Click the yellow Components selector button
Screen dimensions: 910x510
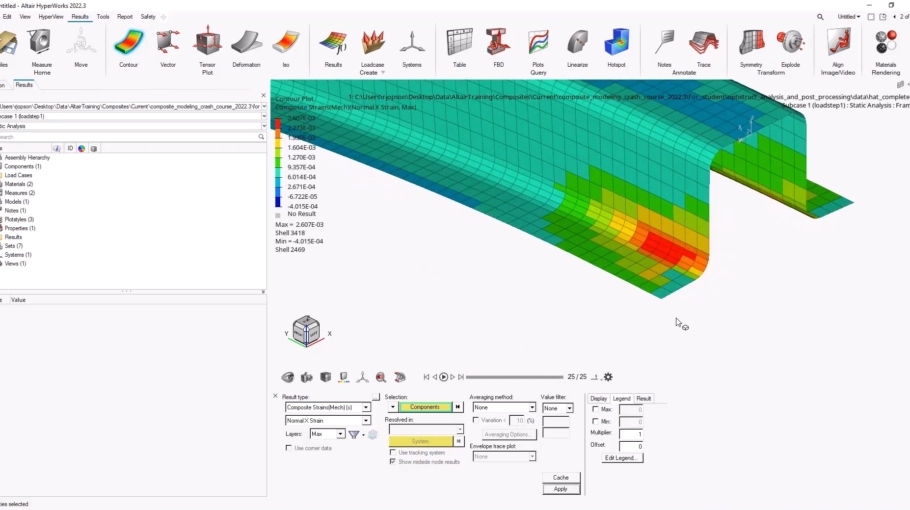point(425,407)
